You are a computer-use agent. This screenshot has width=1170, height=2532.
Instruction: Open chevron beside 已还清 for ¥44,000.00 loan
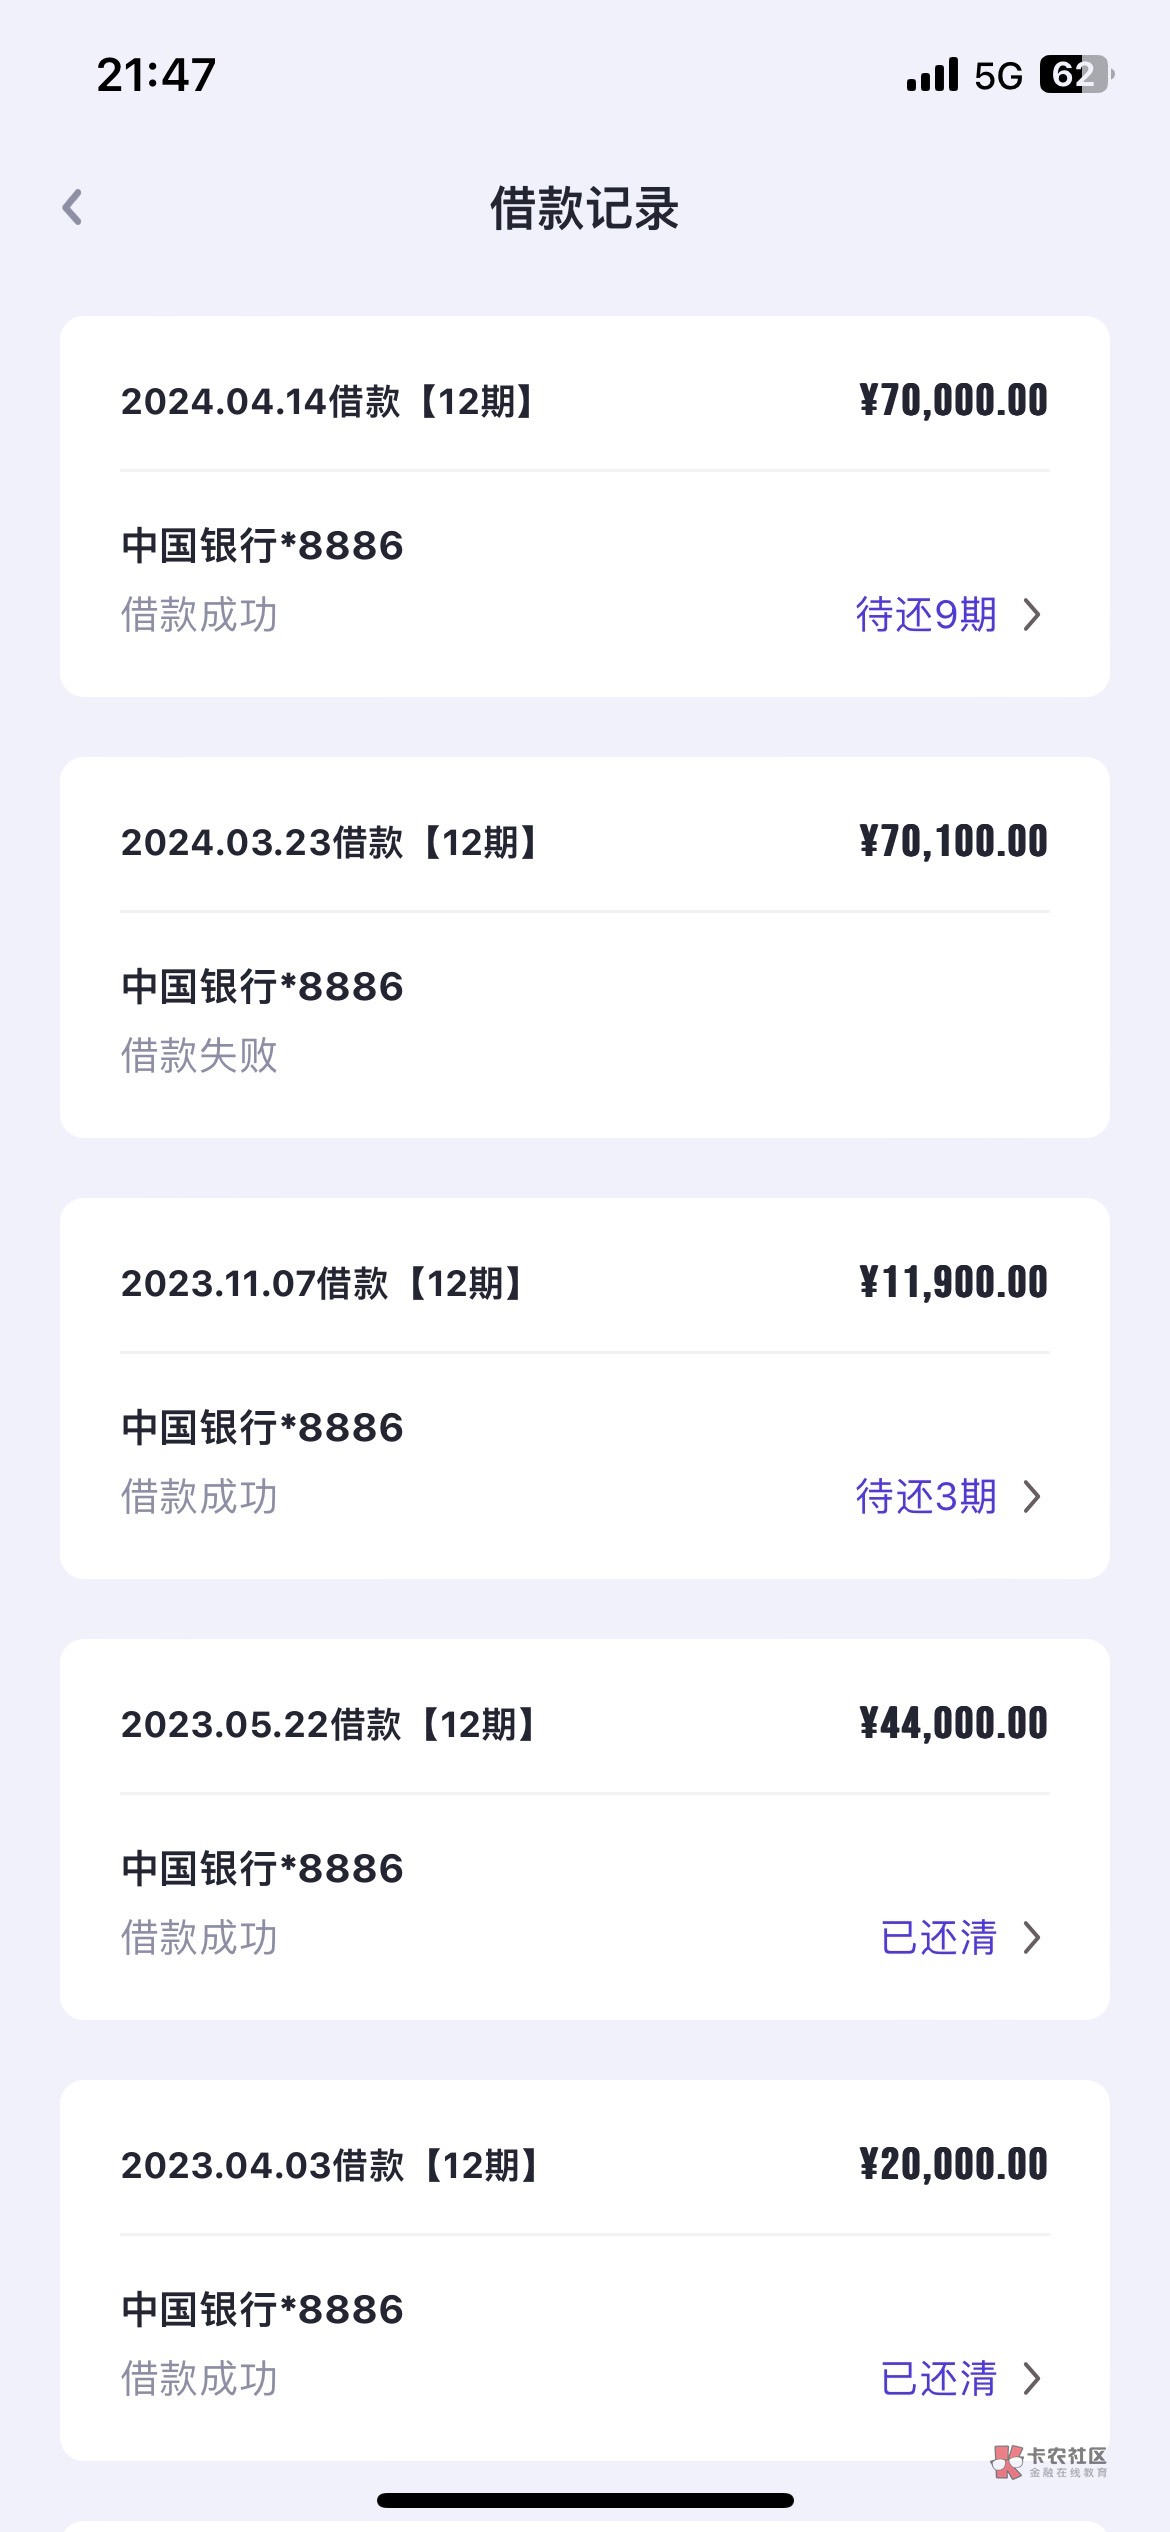click(1032, 1937)
